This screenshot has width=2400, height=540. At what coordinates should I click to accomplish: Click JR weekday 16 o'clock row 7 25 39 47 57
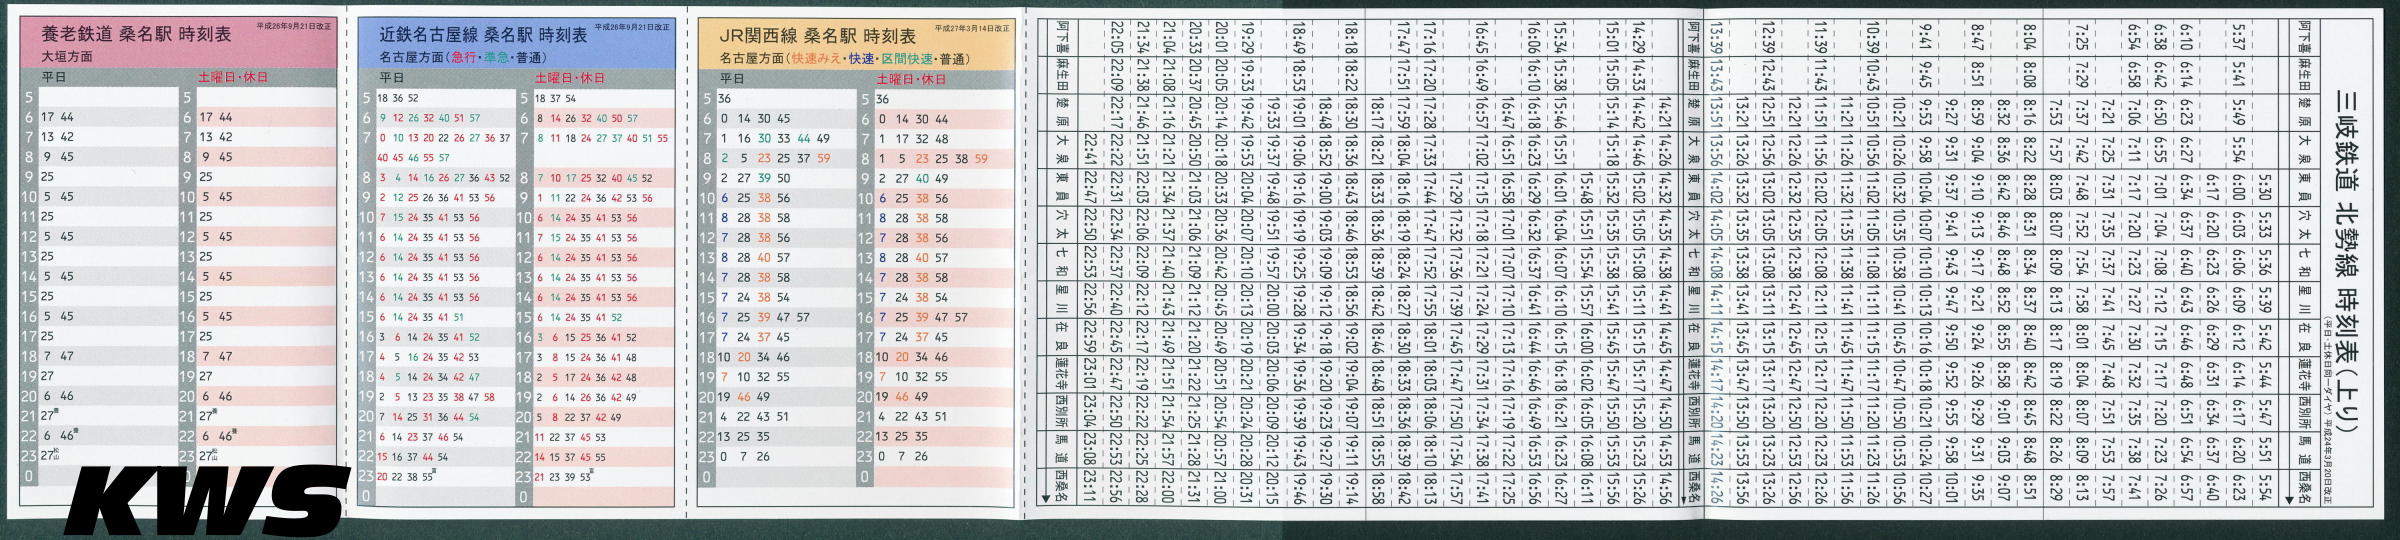click(766, 317)
